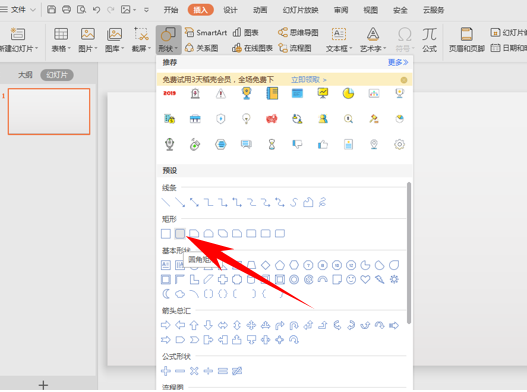Expand the 表格 insert dropdown
This screenshot has width=527, height=392.
[61, 40]
